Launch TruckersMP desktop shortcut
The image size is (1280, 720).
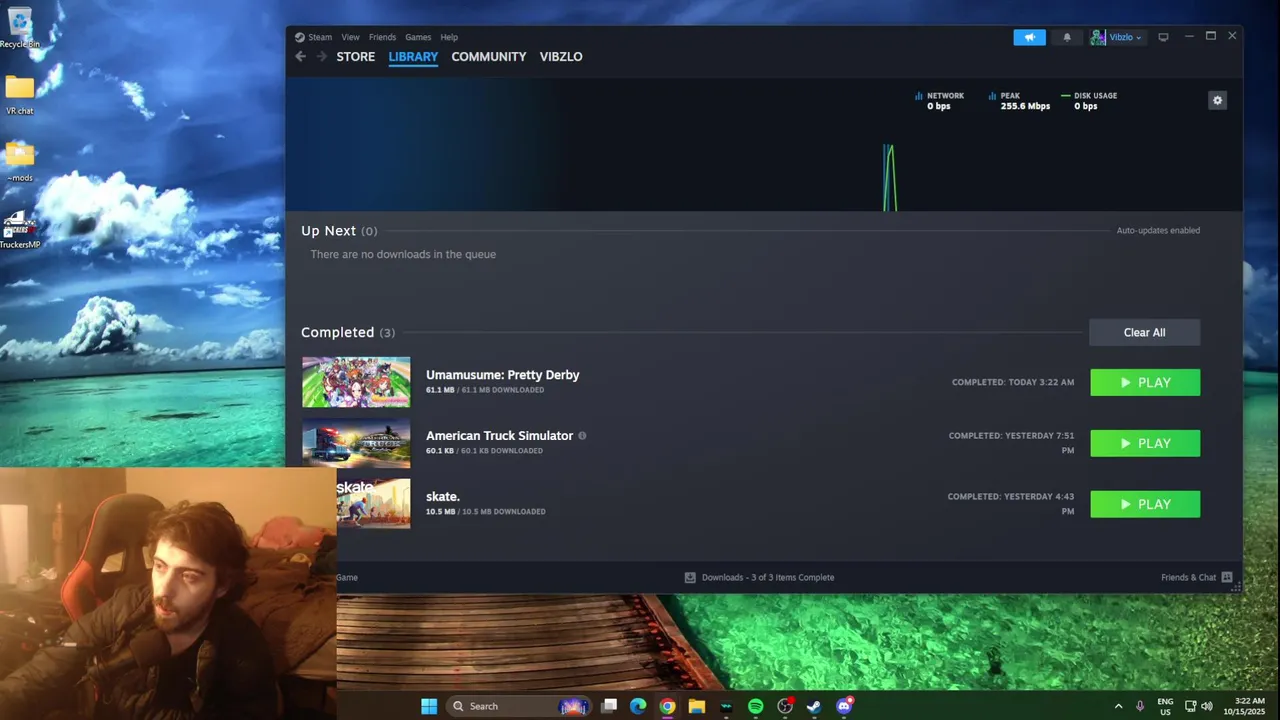coord(19,230)
